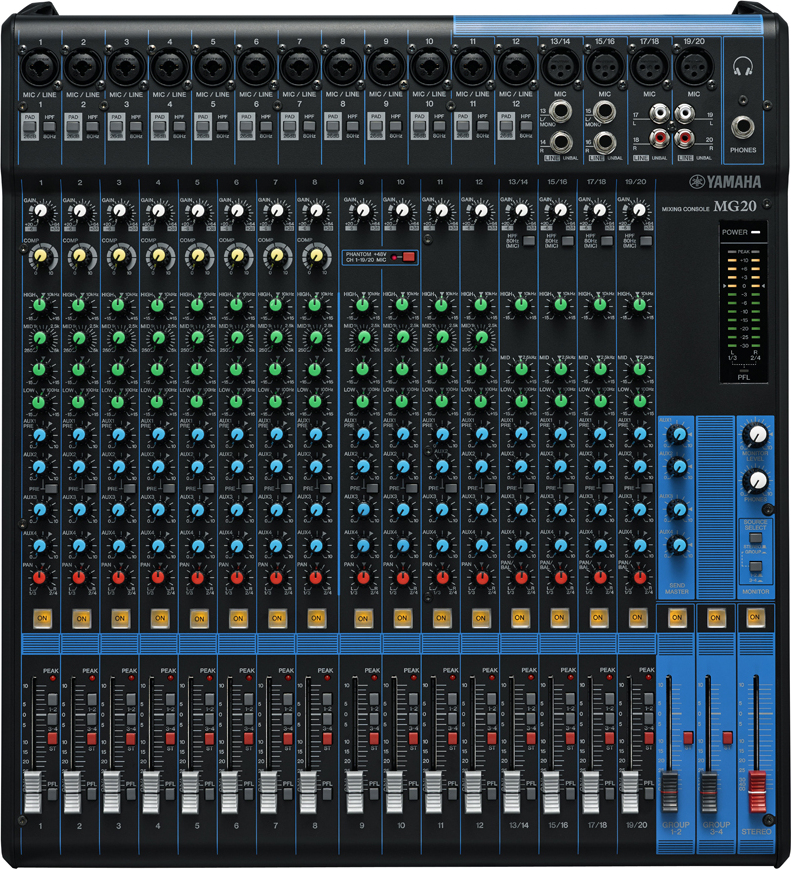The width and height of the screenshot is (791, 869).
Task: Select the 19/20 XLR MIC input
Action: click(693, 67)
